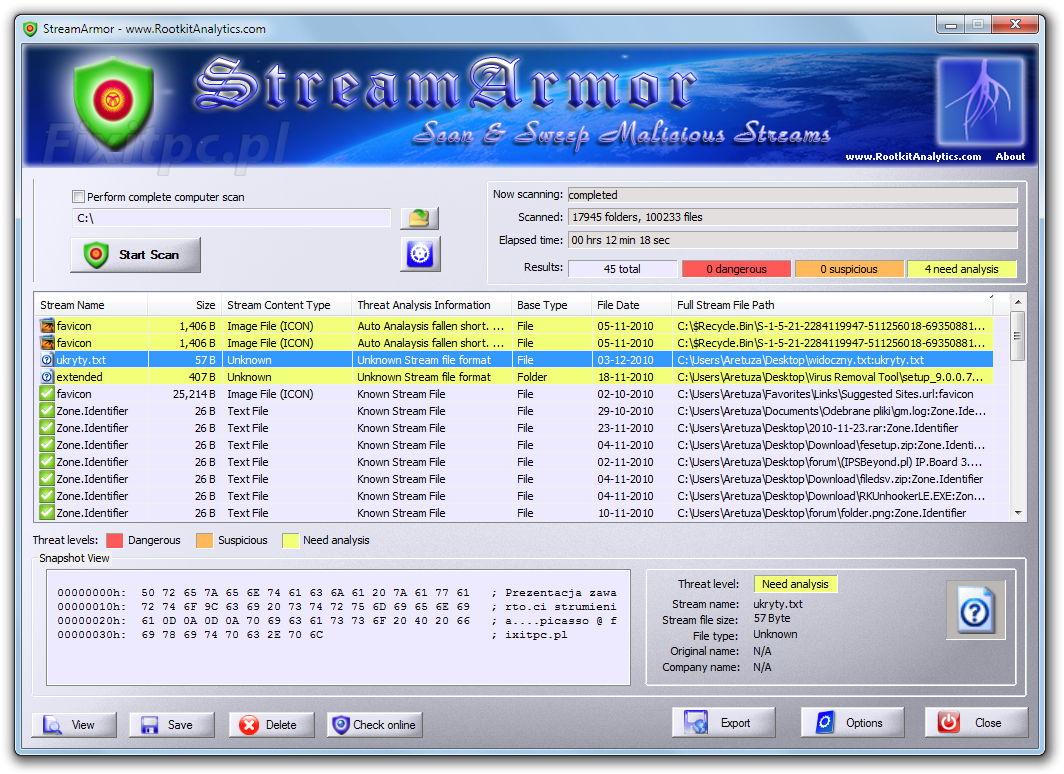This screenshot has height=774, width=1064.
Task: Sort by Stream Content Type column header
Action: coord(286,305)
